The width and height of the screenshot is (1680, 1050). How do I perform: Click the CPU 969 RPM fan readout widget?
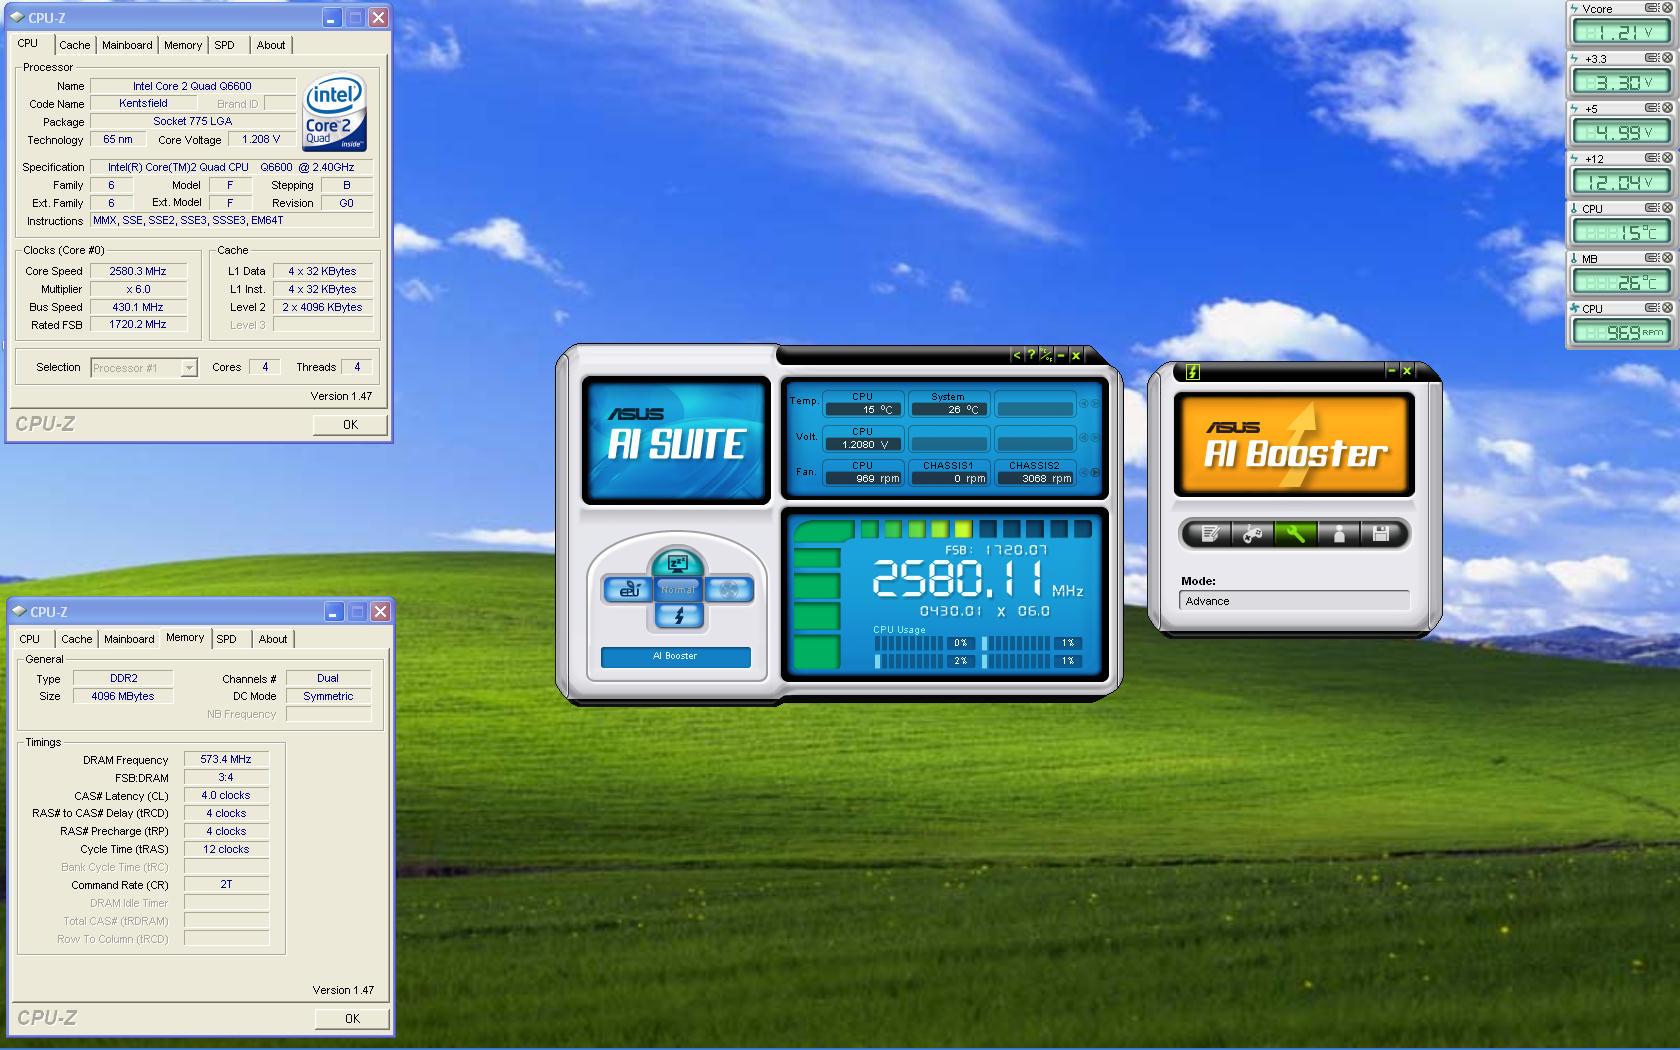tap(1621, 332)
